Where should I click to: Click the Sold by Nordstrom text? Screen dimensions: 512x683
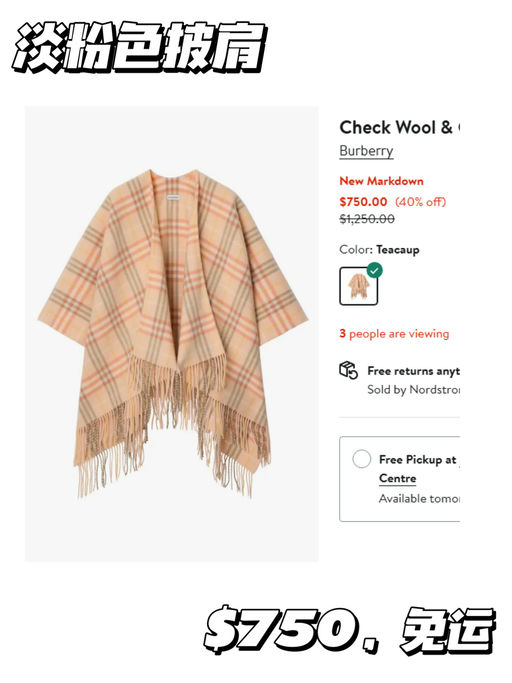(x=414, y=389)
